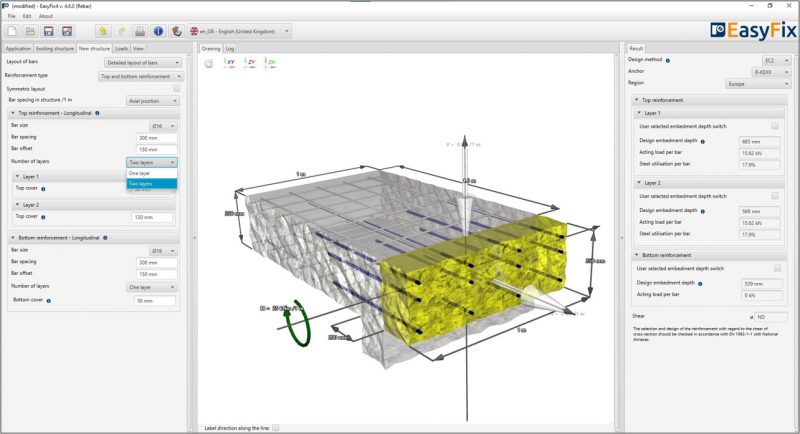
Task: Open info icon beside Layer 1 Top cover
Action: [43, 189]
